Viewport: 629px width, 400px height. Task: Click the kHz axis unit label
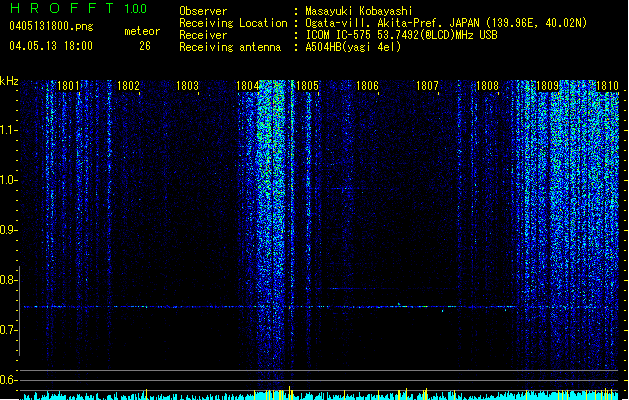9,81
